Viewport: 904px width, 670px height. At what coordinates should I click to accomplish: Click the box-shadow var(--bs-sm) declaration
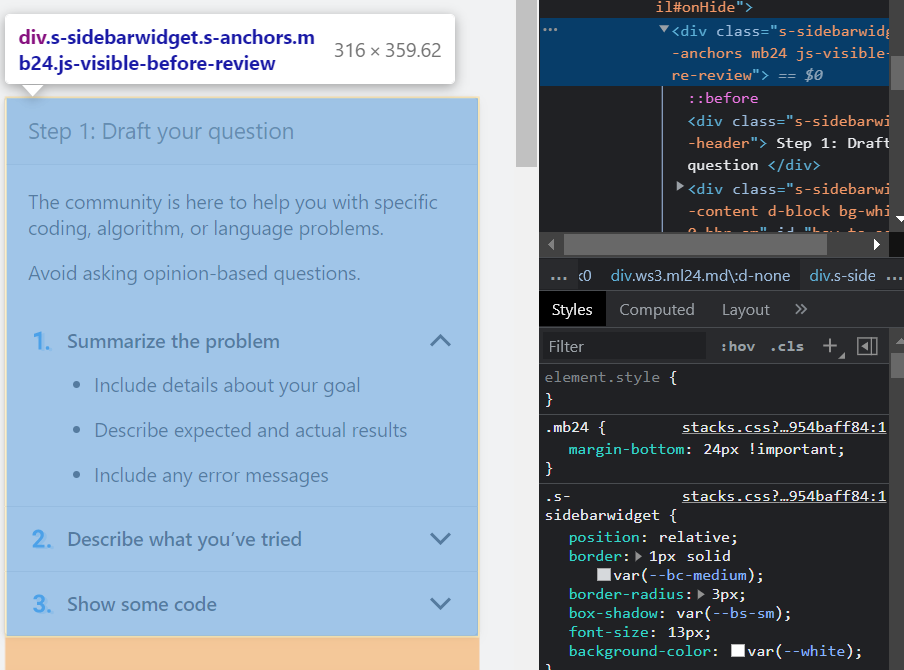pyautogui.click(x=680, y=613)
